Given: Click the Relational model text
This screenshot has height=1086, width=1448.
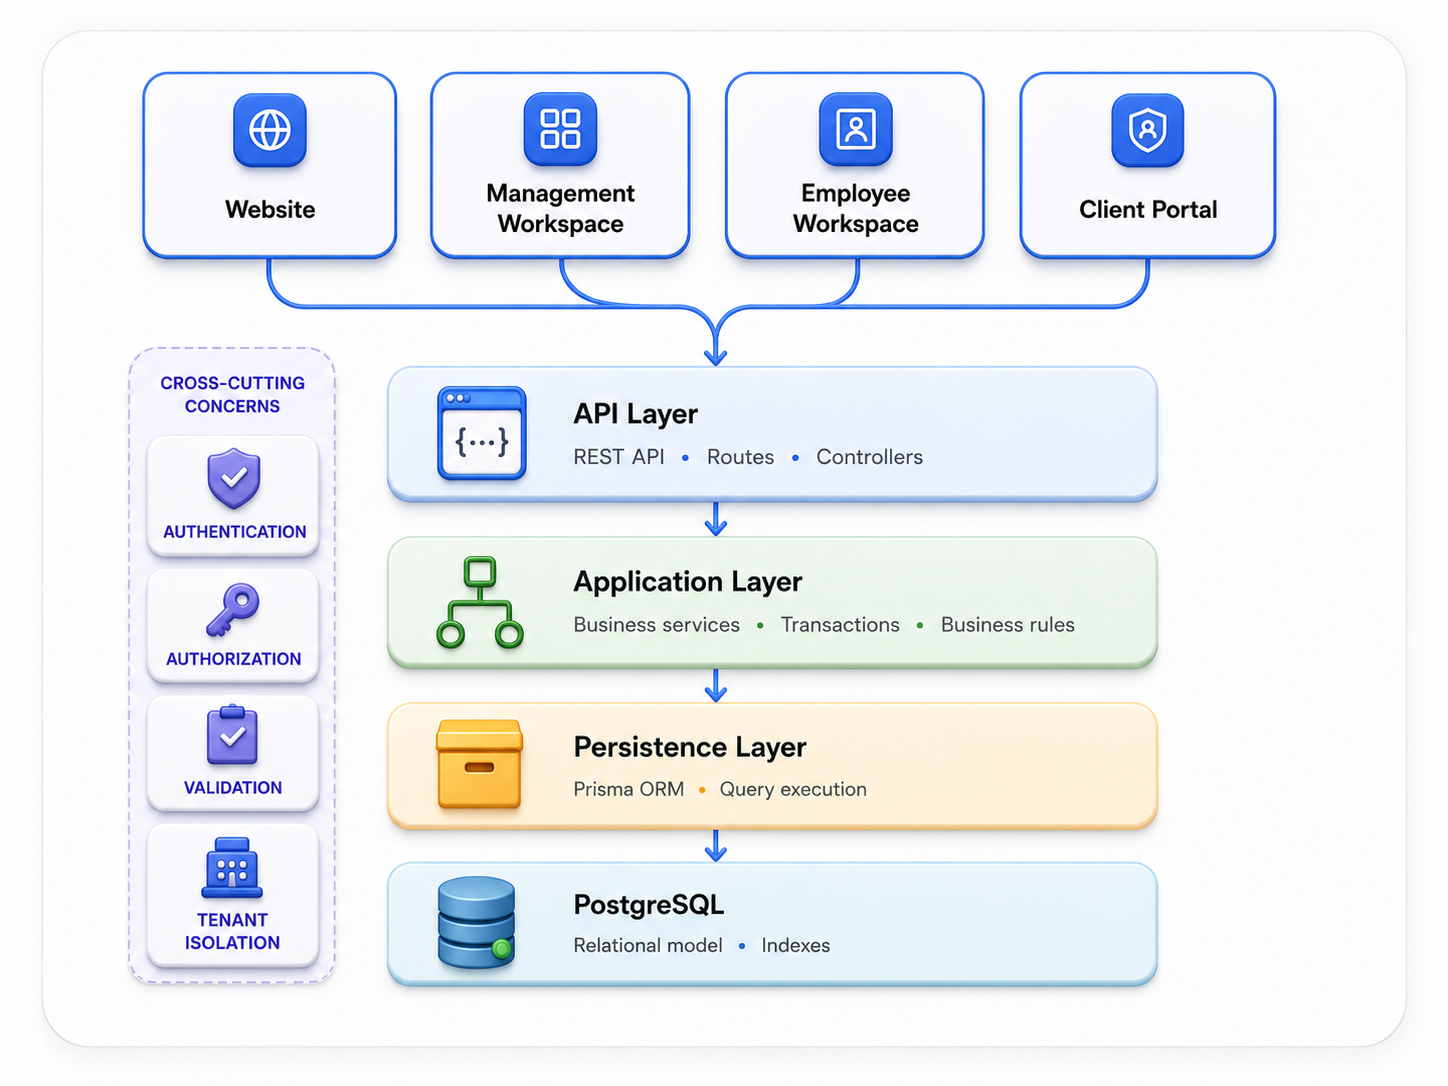Looking at the screenshot, I should pos(648,945).
